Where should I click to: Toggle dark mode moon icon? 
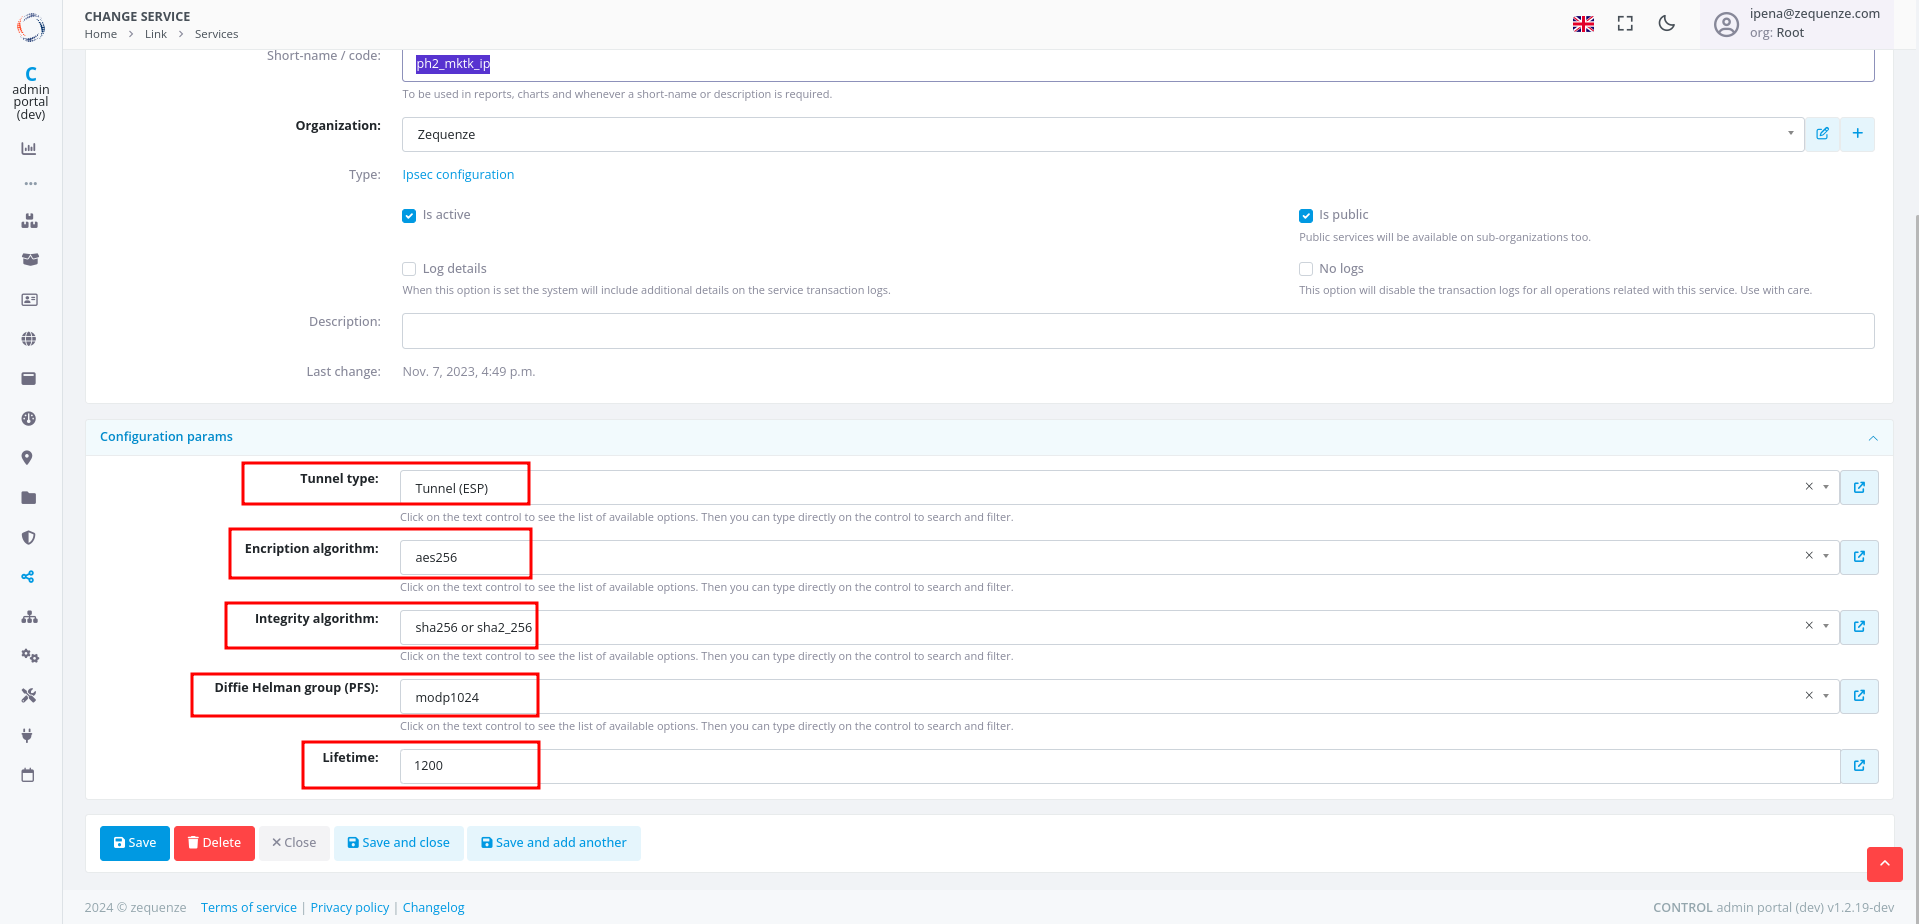pos(1666,24)
